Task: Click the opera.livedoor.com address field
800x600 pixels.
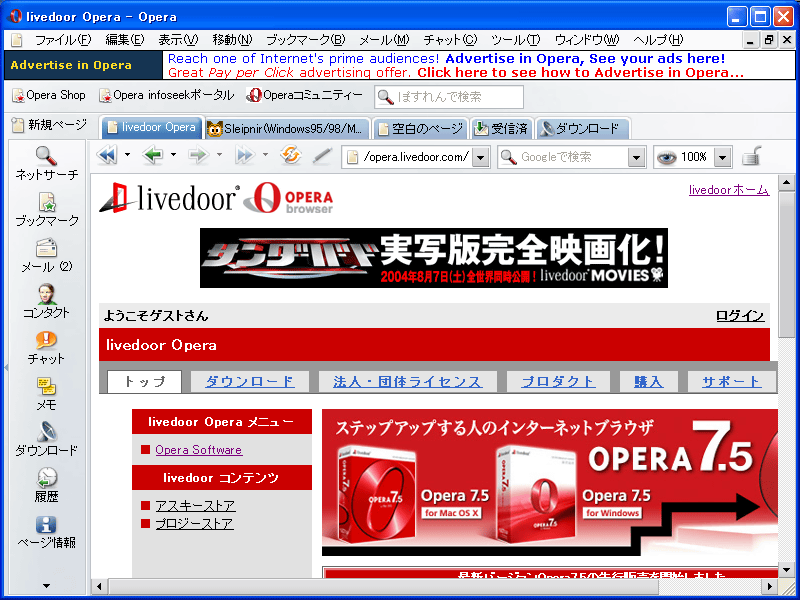Action: [x=407, y=157]
